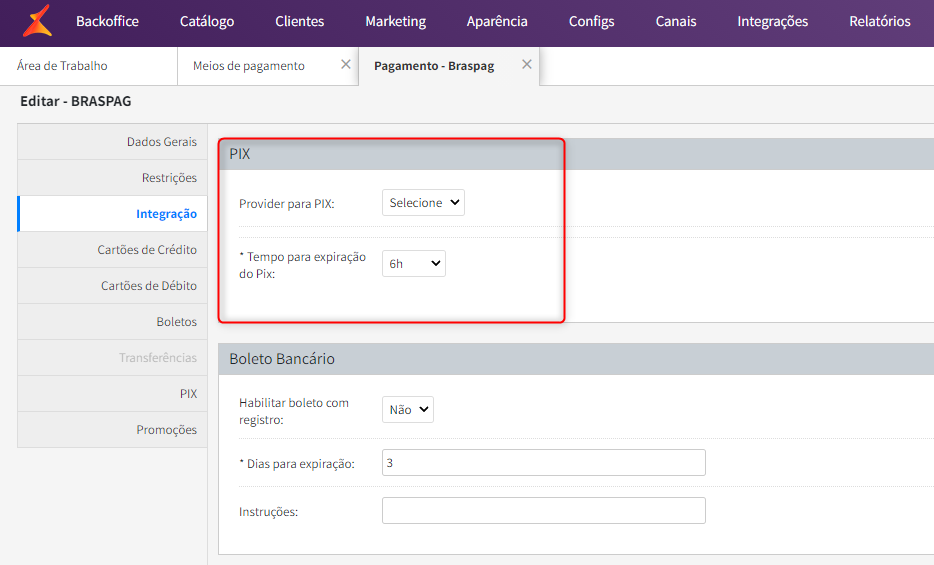
Task: Click the orange logo icon in header
Action: click(37, 21)
